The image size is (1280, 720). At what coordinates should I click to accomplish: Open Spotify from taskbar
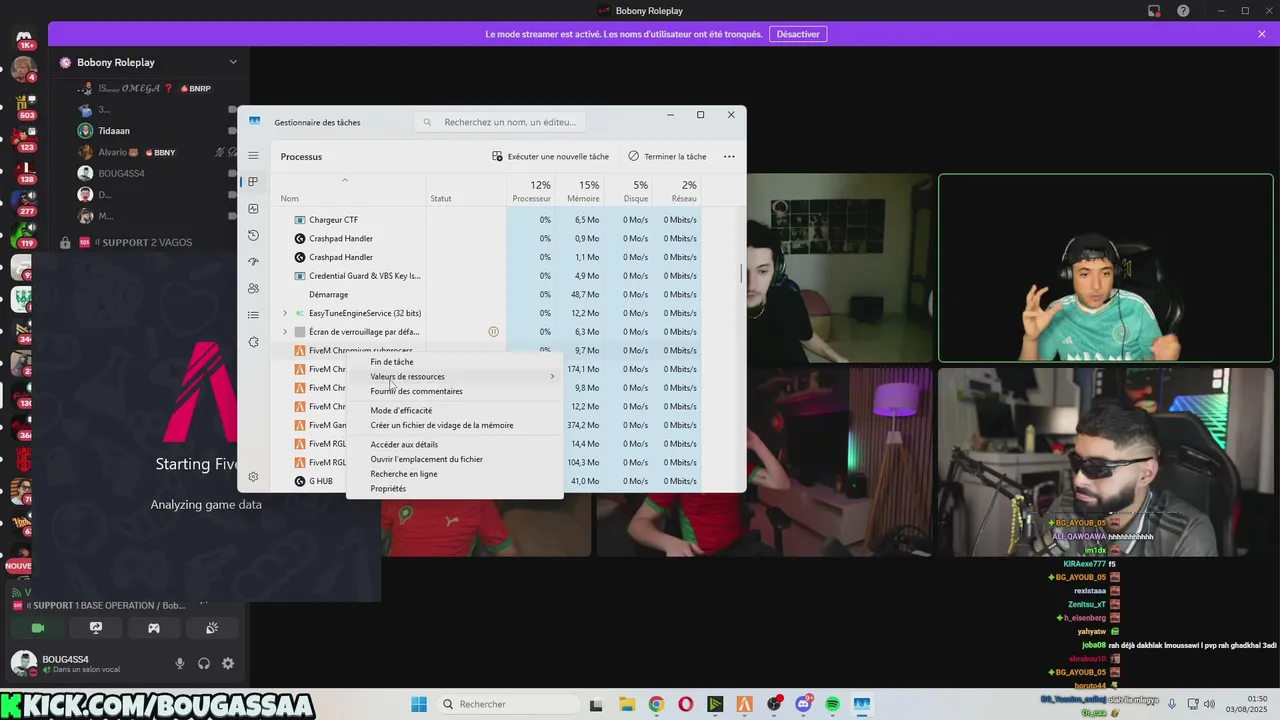point(833,704)
